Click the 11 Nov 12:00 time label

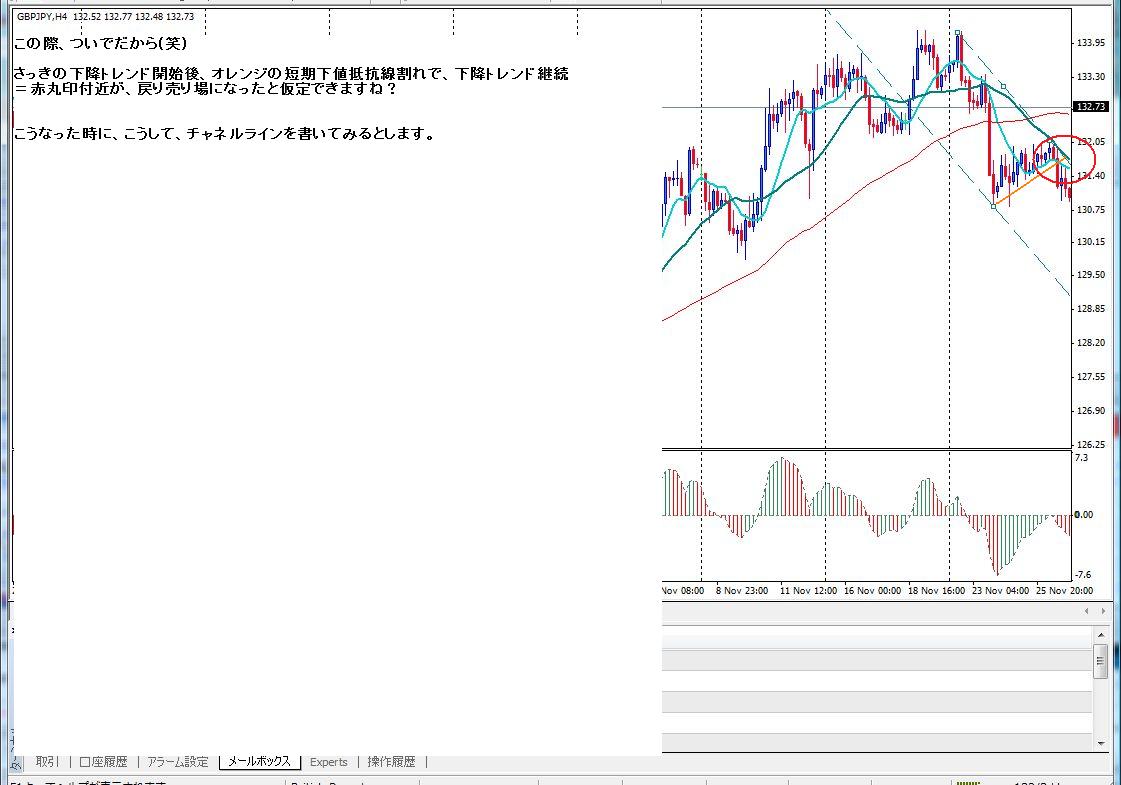point(808,591)
